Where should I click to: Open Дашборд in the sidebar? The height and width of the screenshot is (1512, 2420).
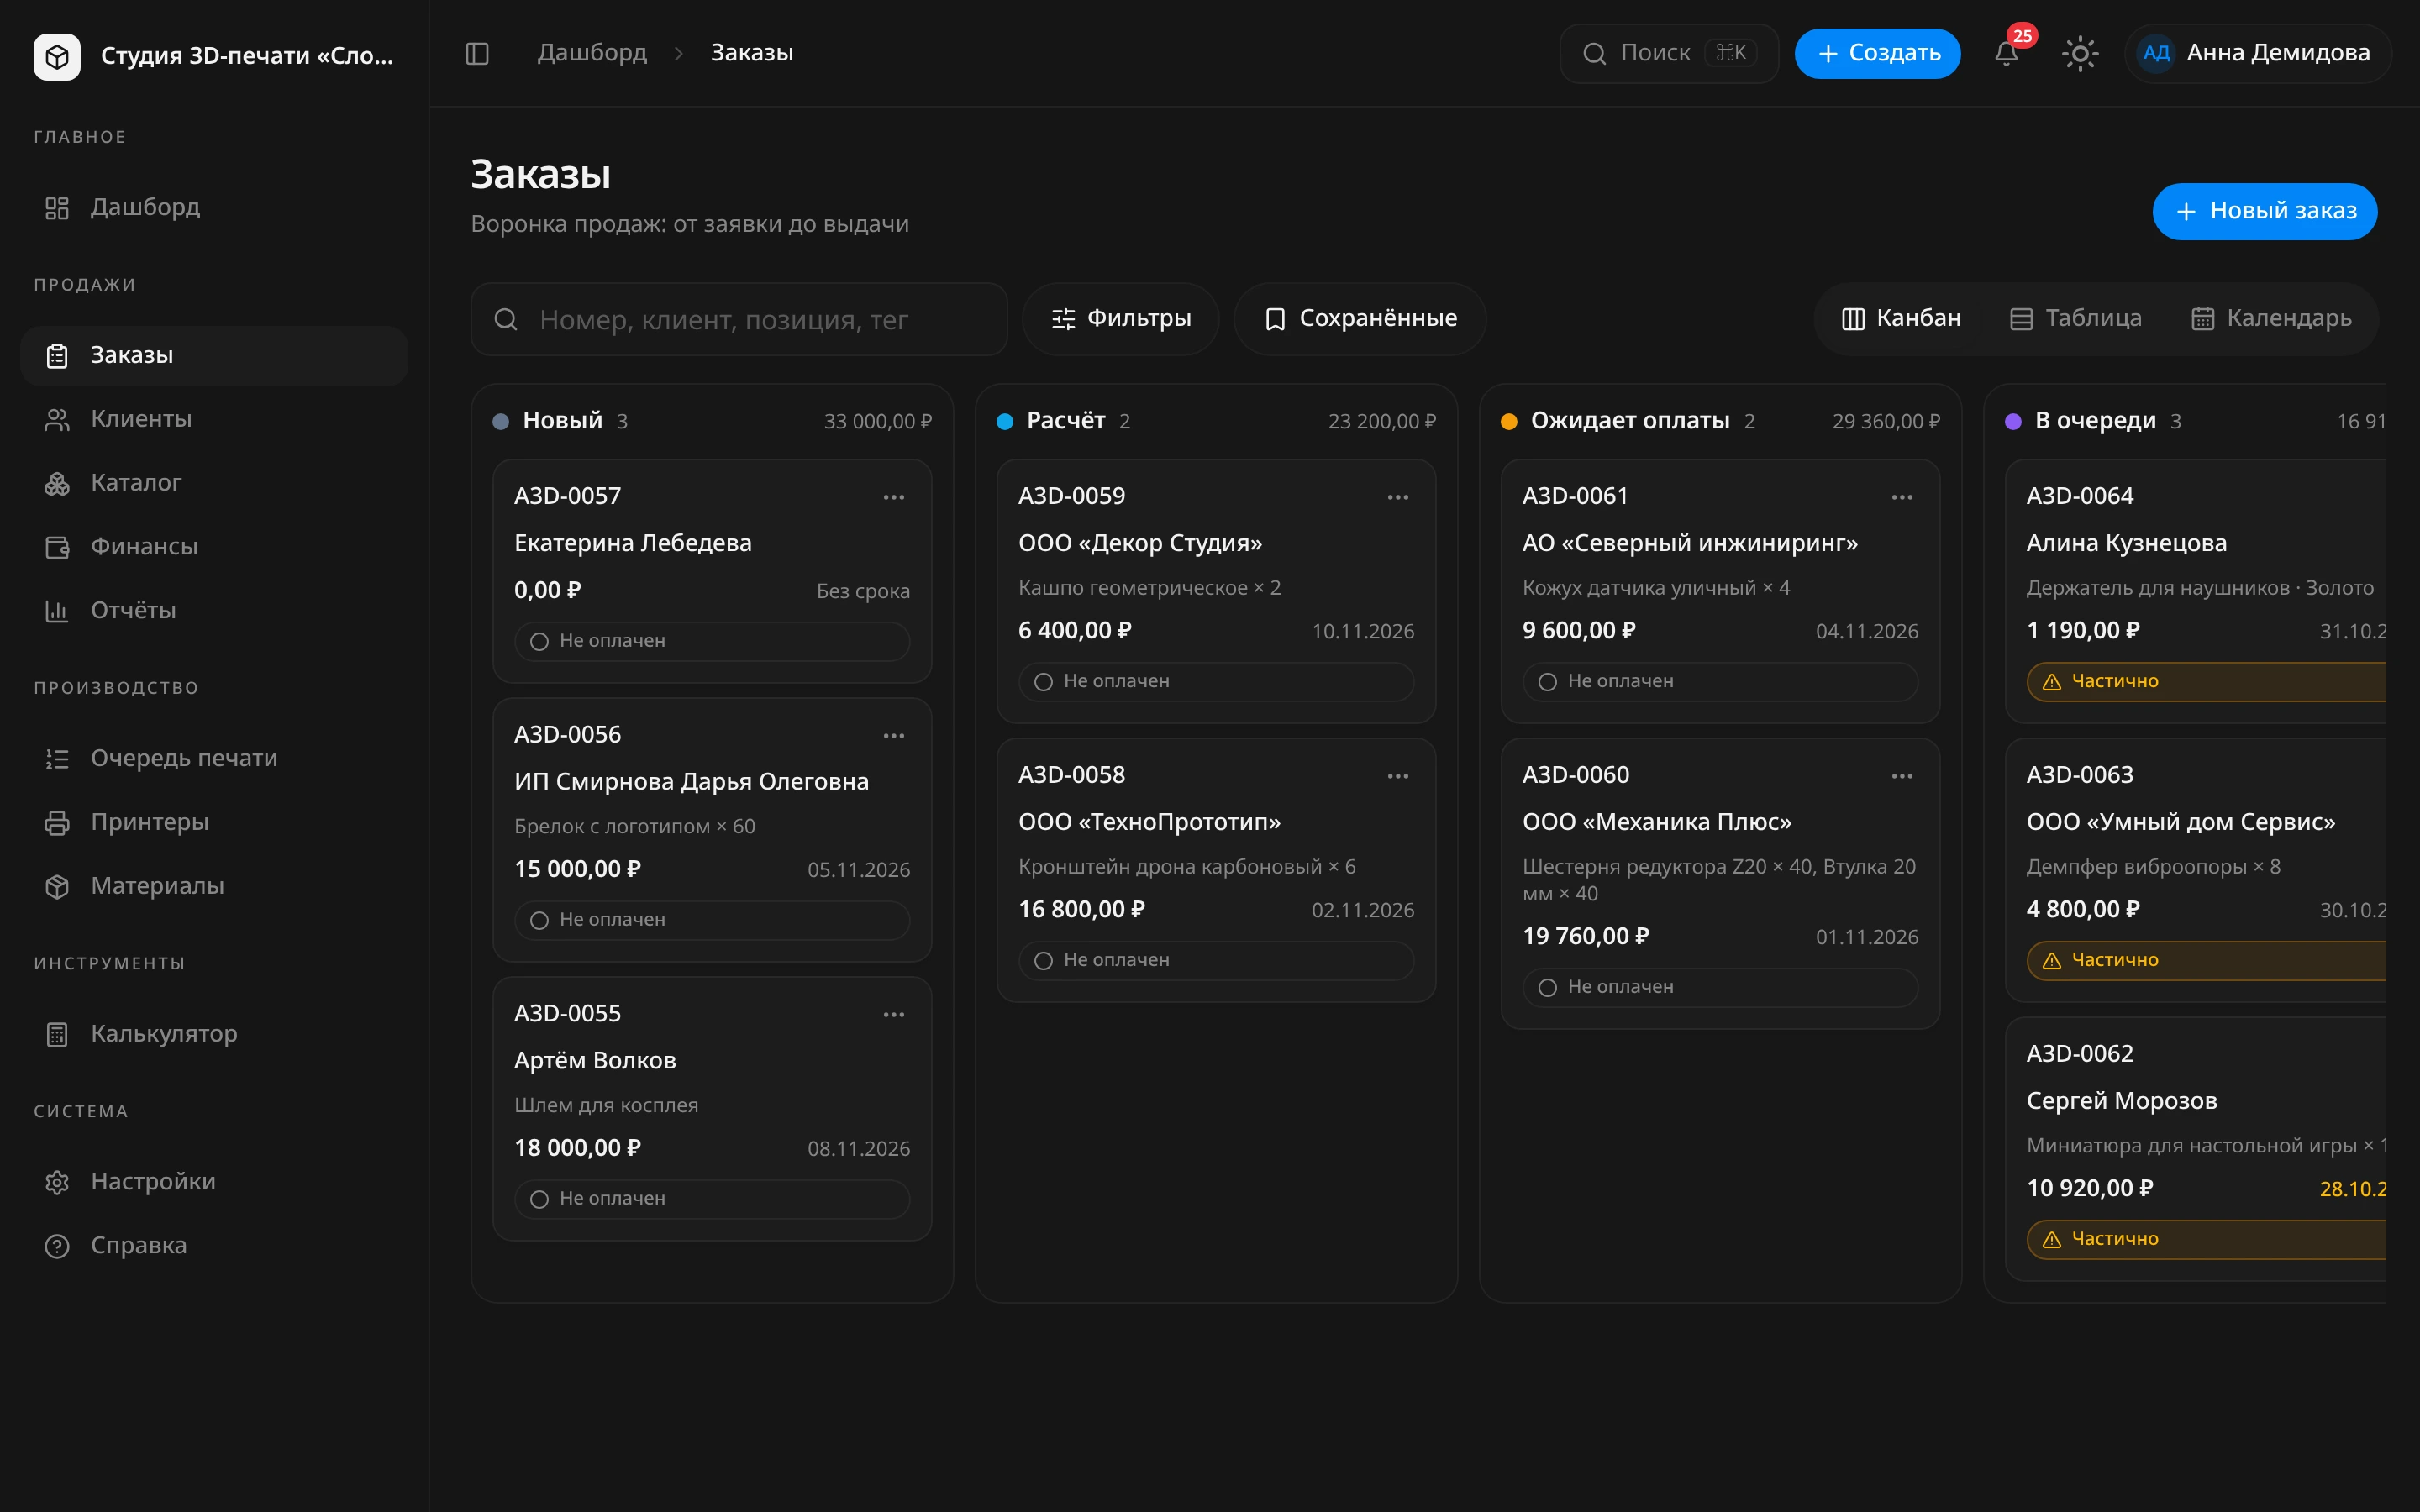[x=214, y=207]
